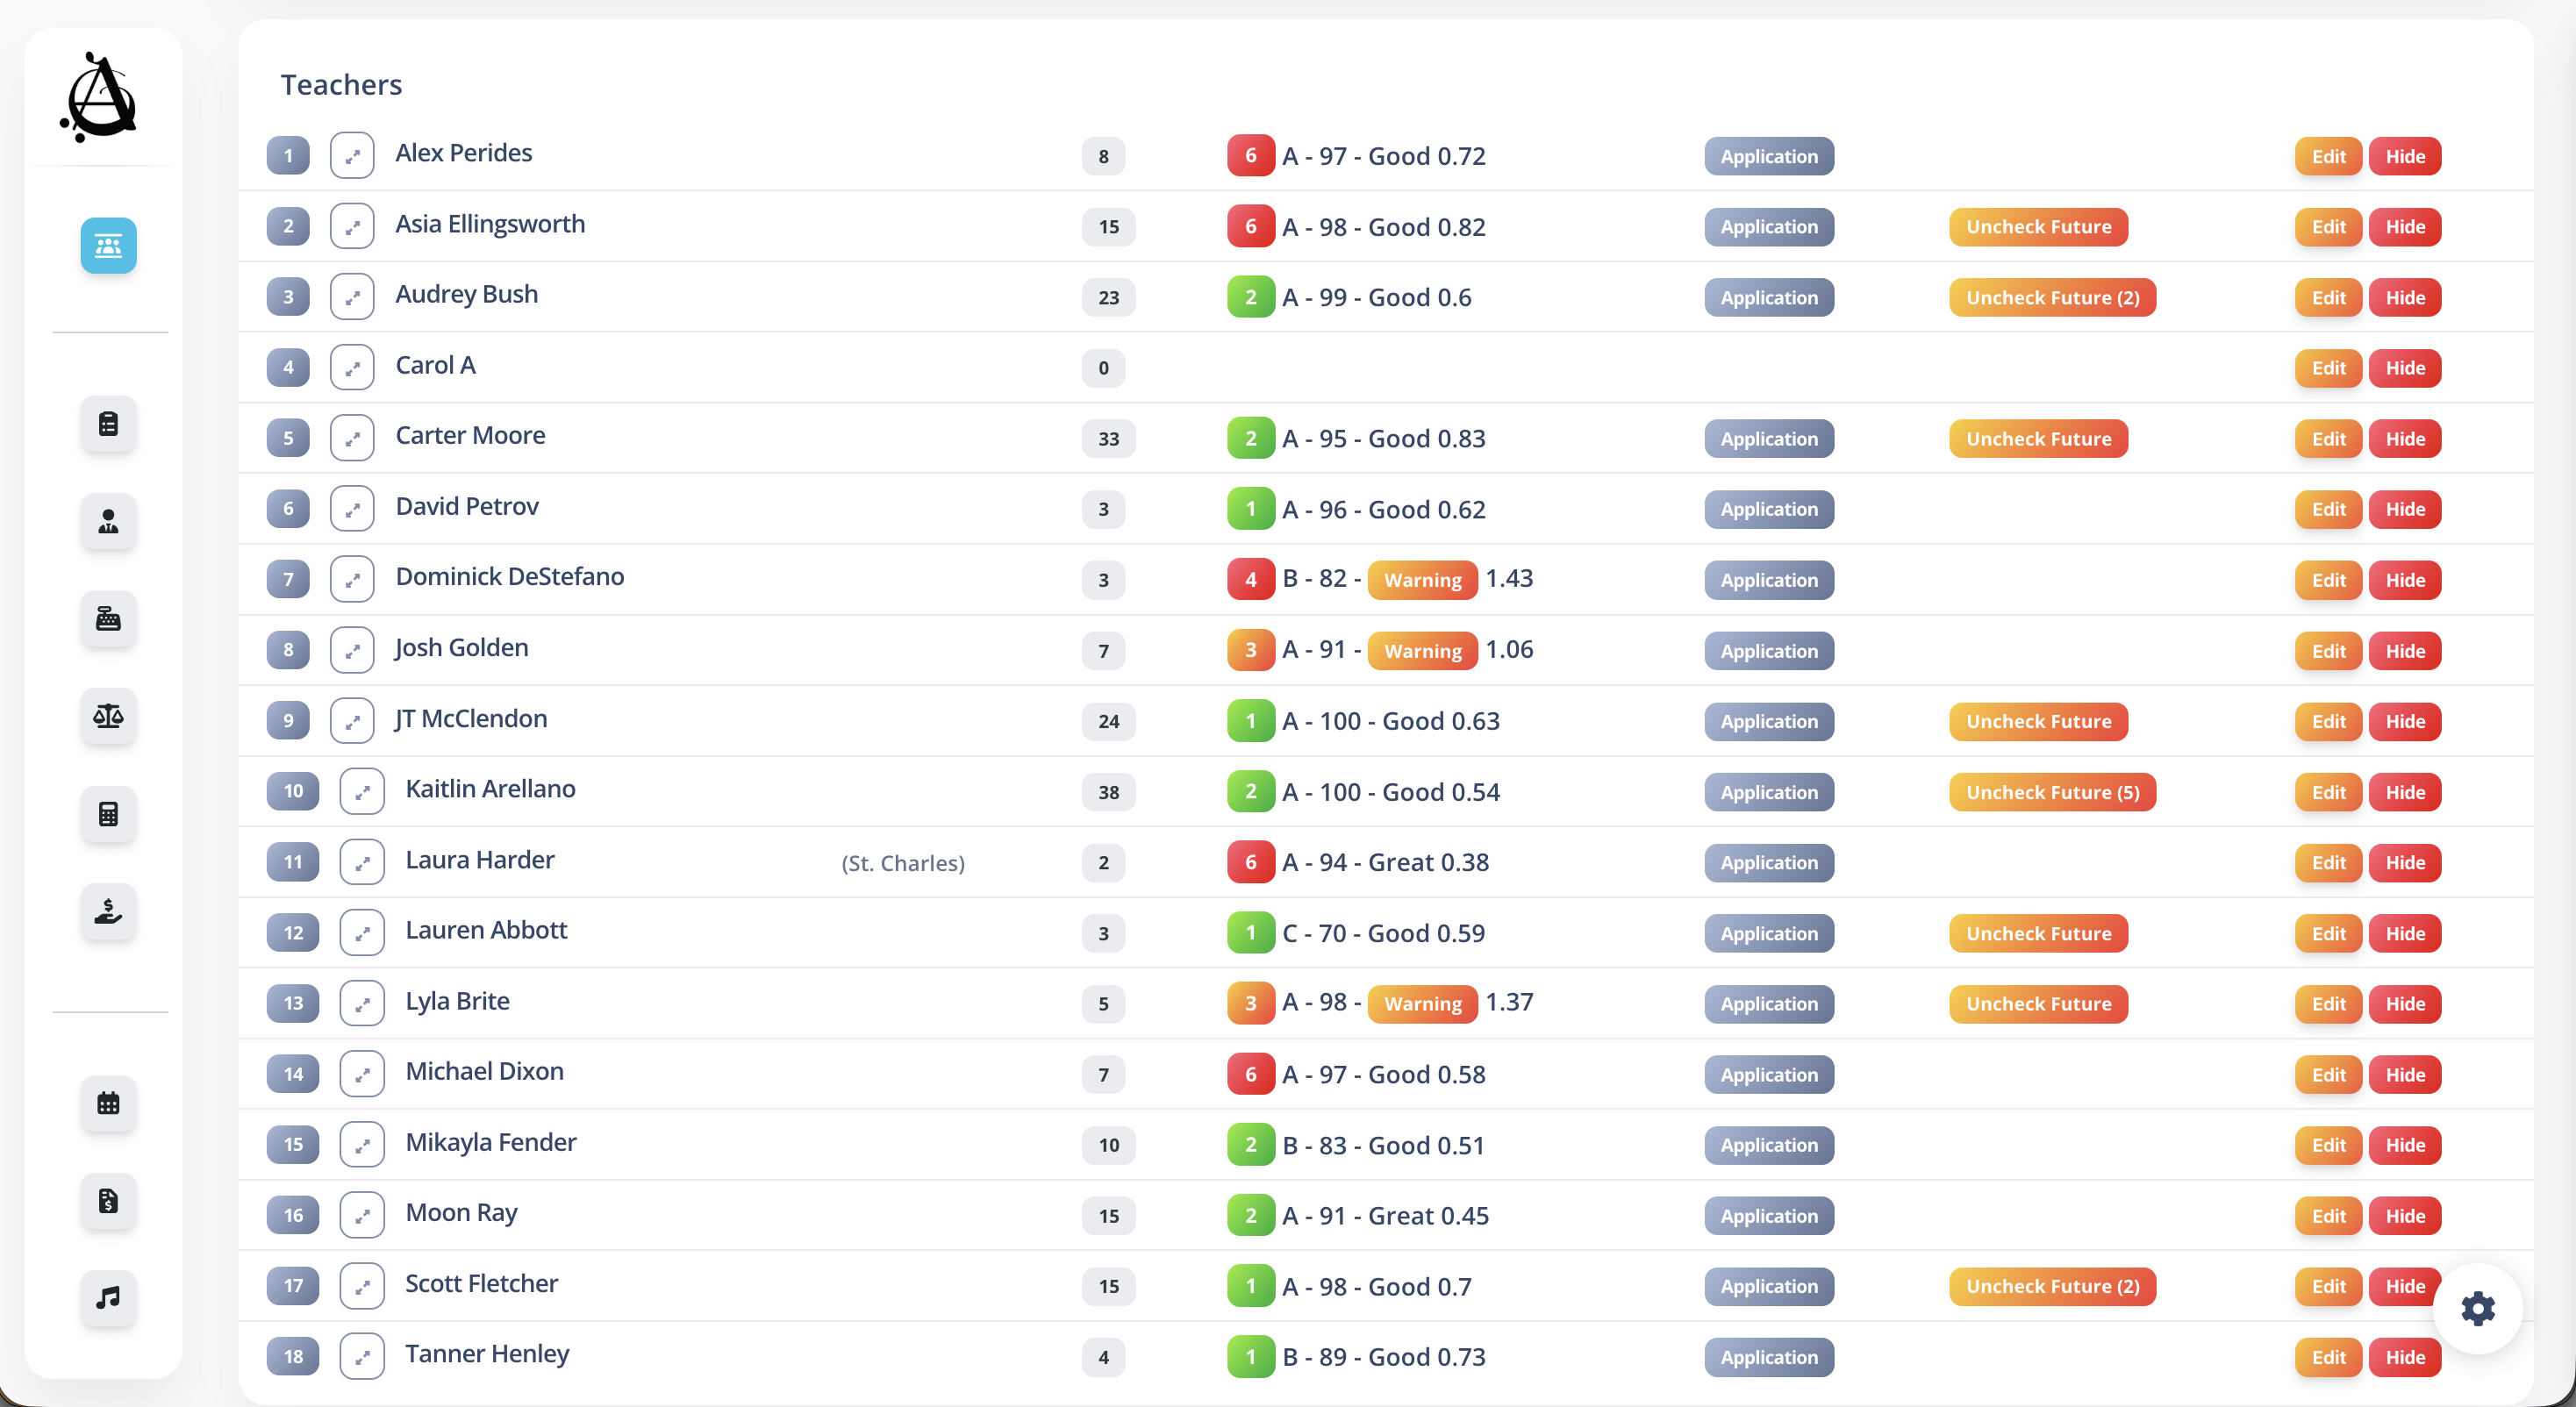The image size is (2576, 1407).
Task: Click row number 17 badge for Scott Fletcher
Action: coord(293,1287)
